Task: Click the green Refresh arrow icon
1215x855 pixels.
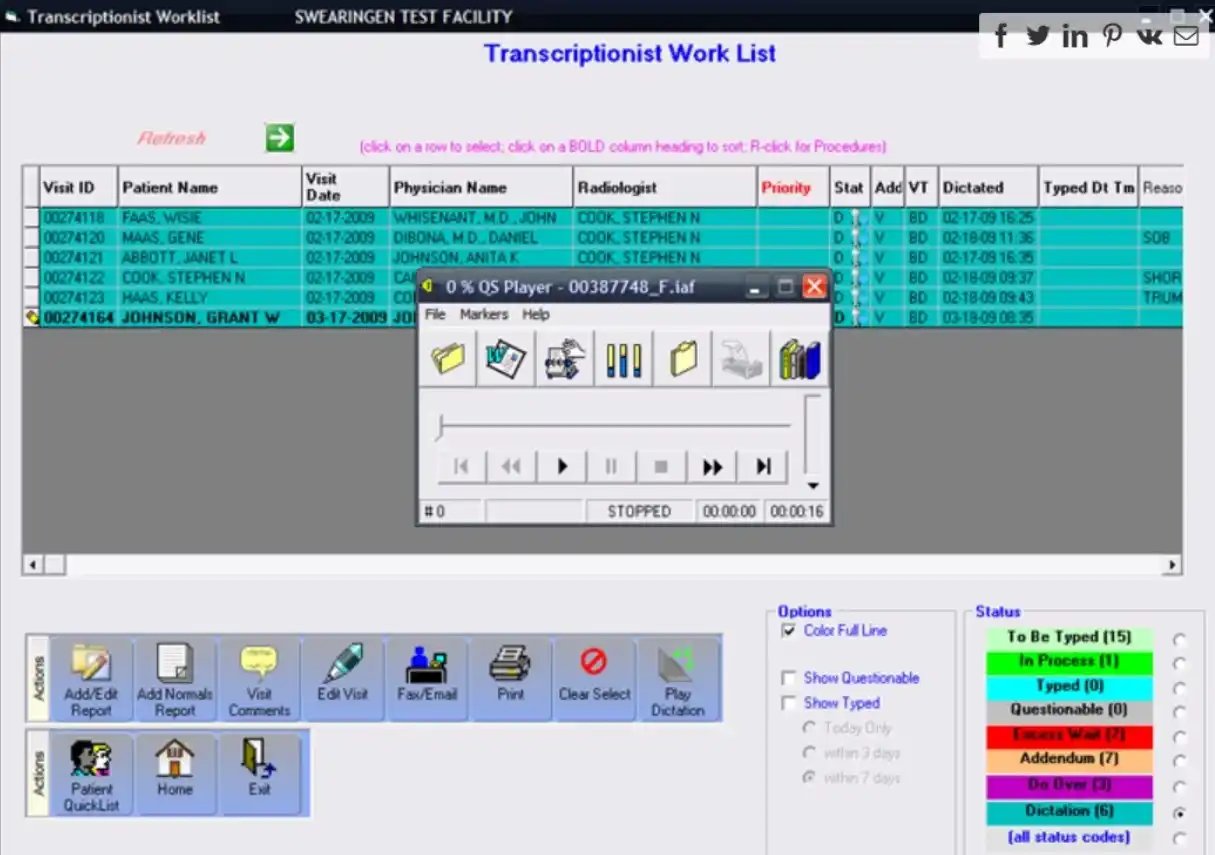Action: point(279,135)
